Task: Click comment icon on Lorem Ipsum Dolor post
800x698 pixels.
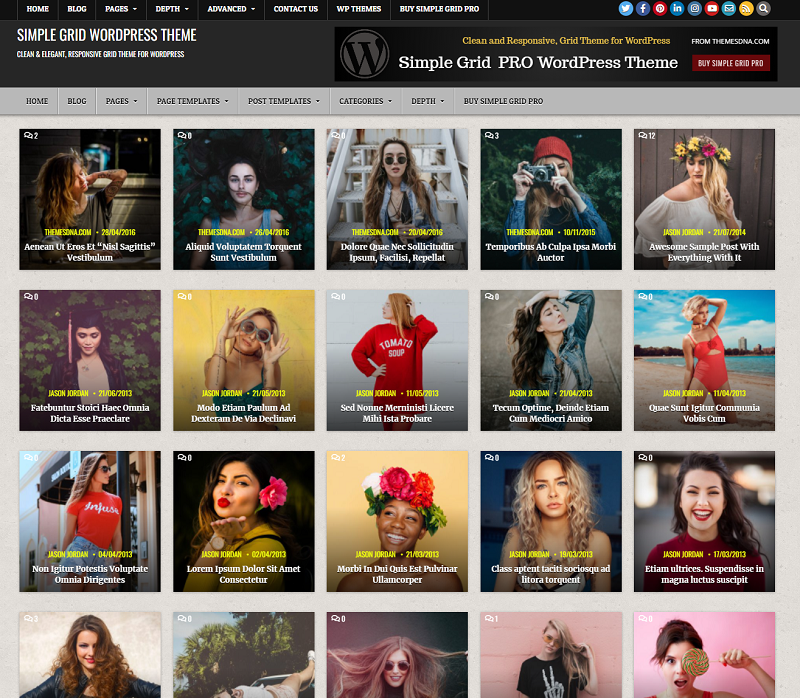Action: pyautogui.click(x=184, y=458)
